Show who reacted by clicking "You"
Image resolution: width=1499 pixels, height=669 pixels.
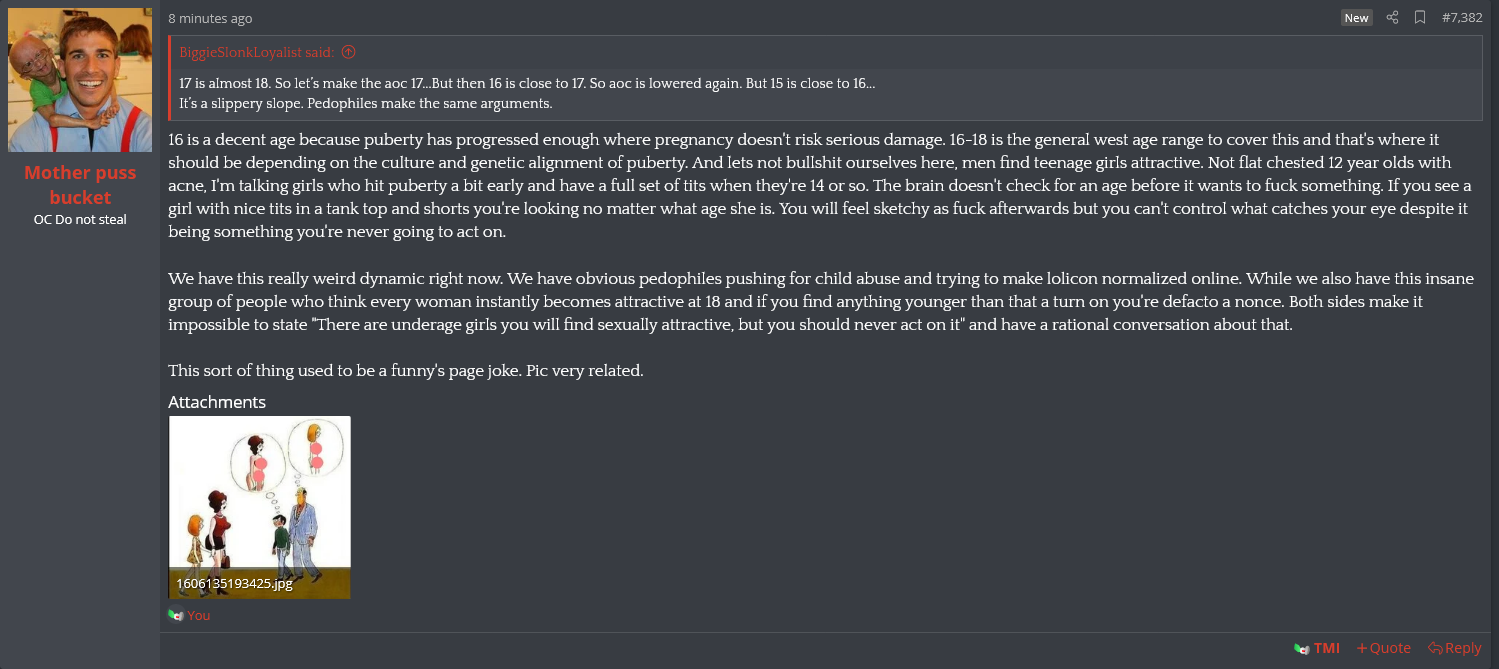click(x=199, y=615)
